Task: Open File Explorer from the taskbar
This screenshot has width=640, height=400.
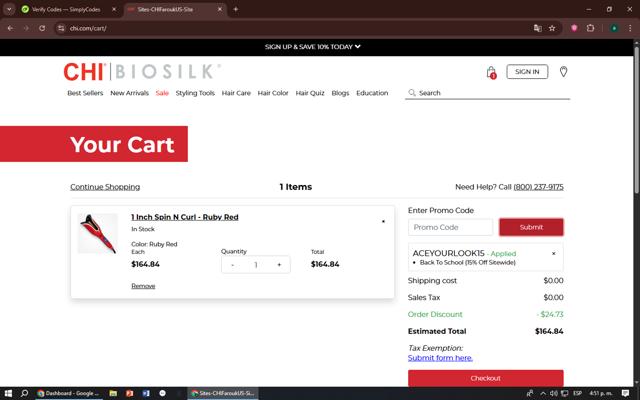Action: point(113,393)
